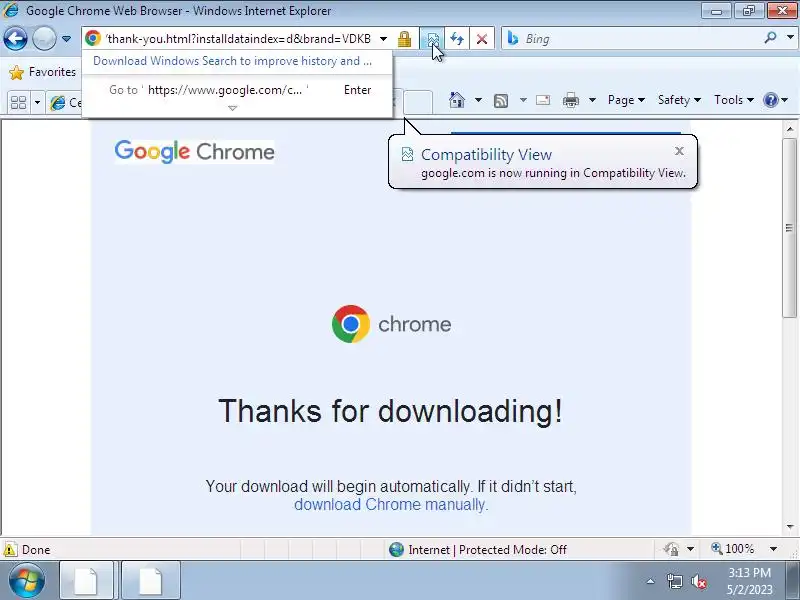Close the Compatibility View notification balloon

click(x=679, y=151)
